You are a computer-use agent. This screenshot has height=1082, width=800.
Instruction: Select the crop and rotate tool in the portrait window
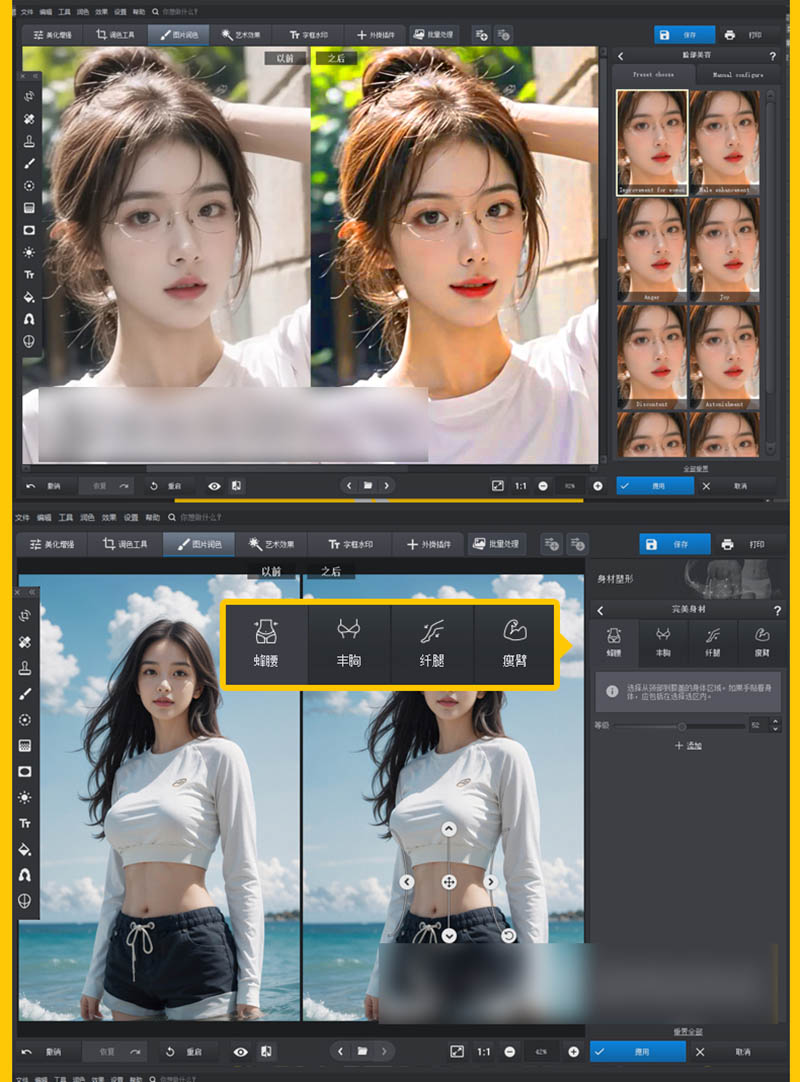tap(29, 97)
